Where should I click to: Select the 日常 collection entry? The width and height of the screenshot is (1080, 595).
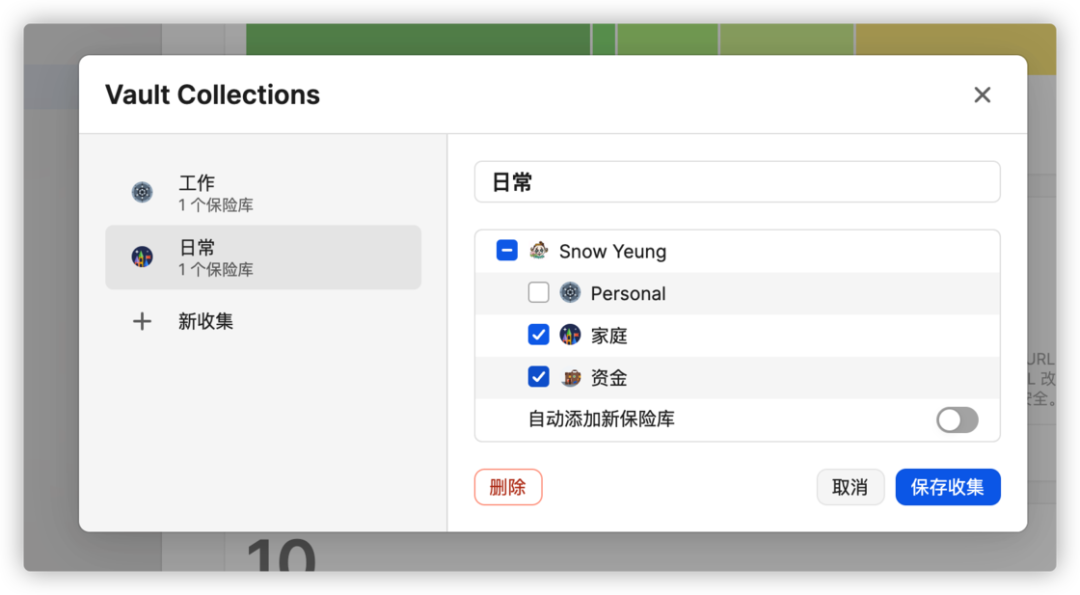click(262, 257)
